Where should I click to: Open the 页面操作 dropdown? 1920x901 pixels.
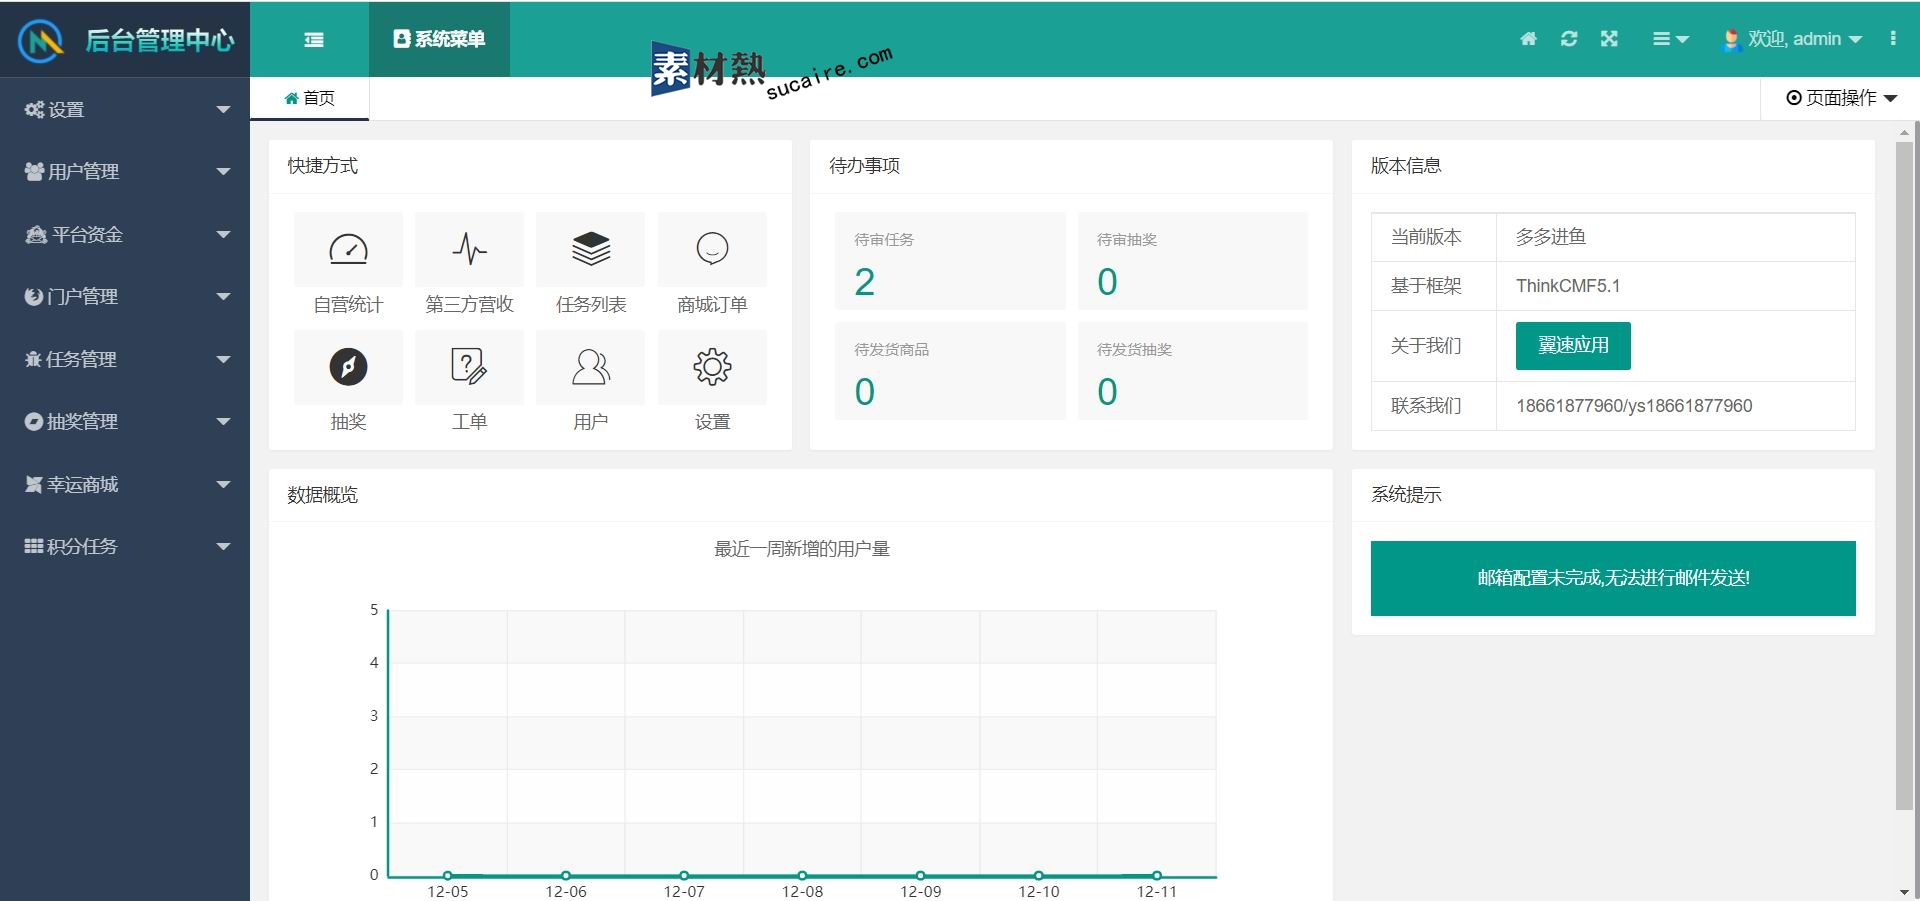point(1841,98)
